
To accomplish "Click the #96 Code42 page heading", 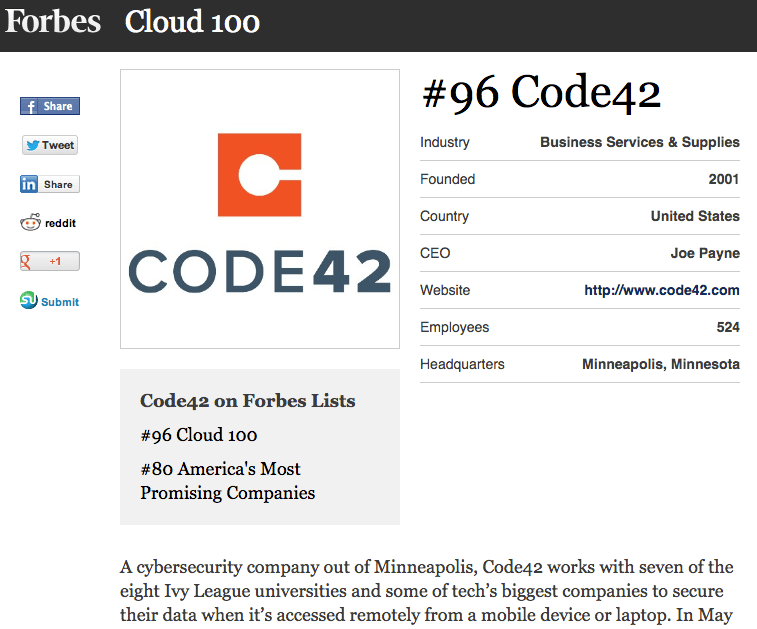I will point(541,94).
